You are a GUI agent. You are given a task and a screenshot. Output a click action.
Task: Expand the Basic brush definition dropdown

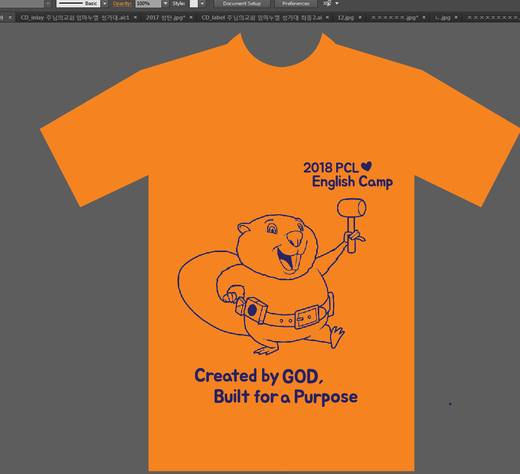[x=104, y=4]
